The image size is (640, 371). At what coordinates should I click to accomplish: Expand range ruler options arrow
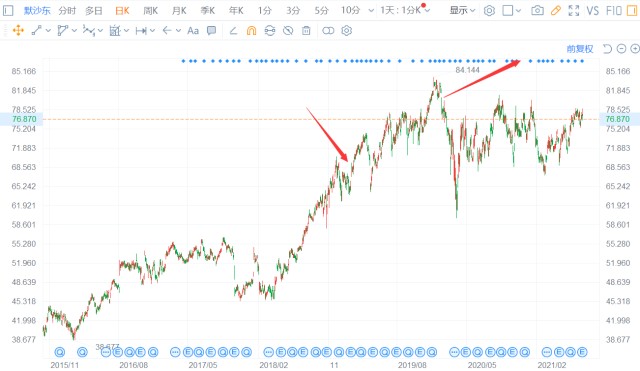[153, 31]
